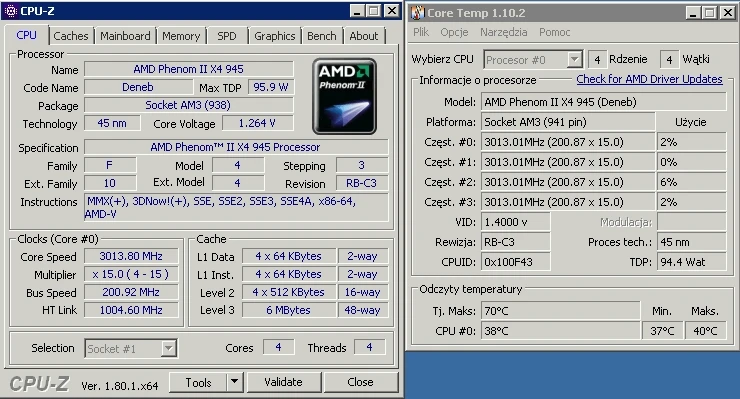Click the HT Link value '1004.60 MHz'

pos(131,310)
